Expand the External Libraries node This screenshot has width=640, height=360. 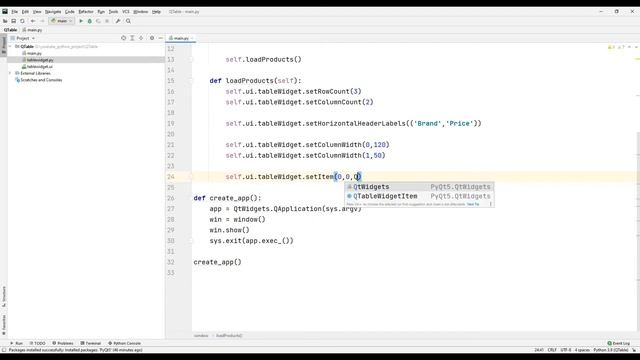click(x=10, y=73)
